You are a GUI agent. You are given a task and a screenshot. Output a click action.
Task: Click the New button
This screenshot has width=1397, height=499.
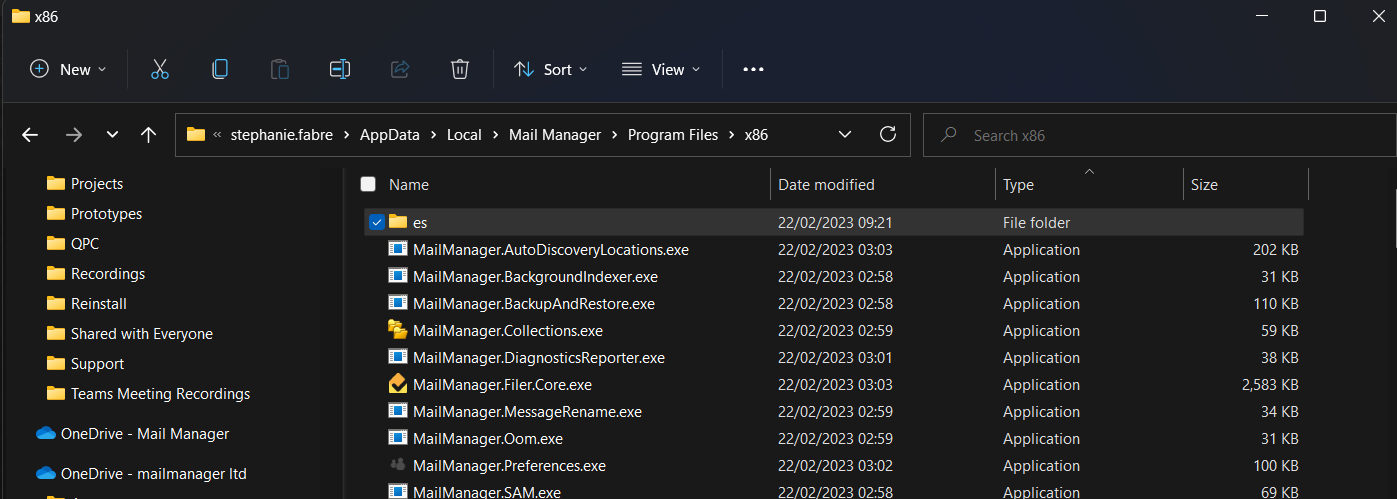click(x=68, y=69)
